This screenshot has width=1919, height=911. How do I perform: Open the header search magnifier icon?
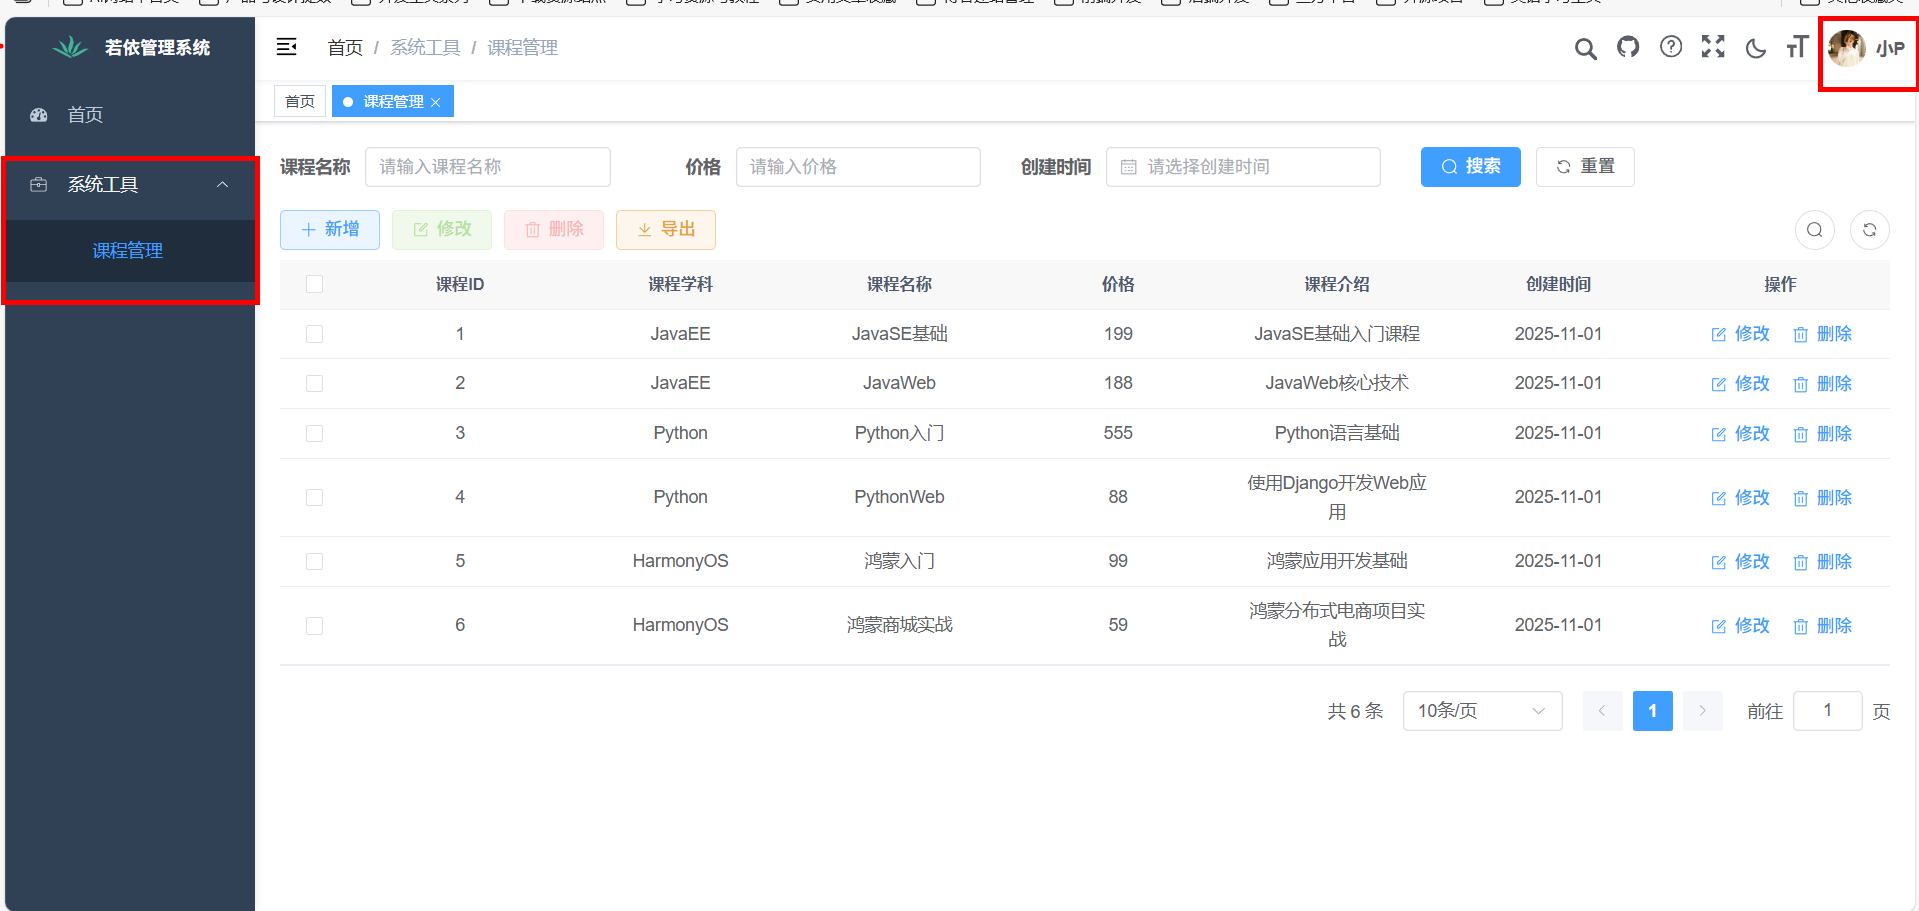point(1585,48)
